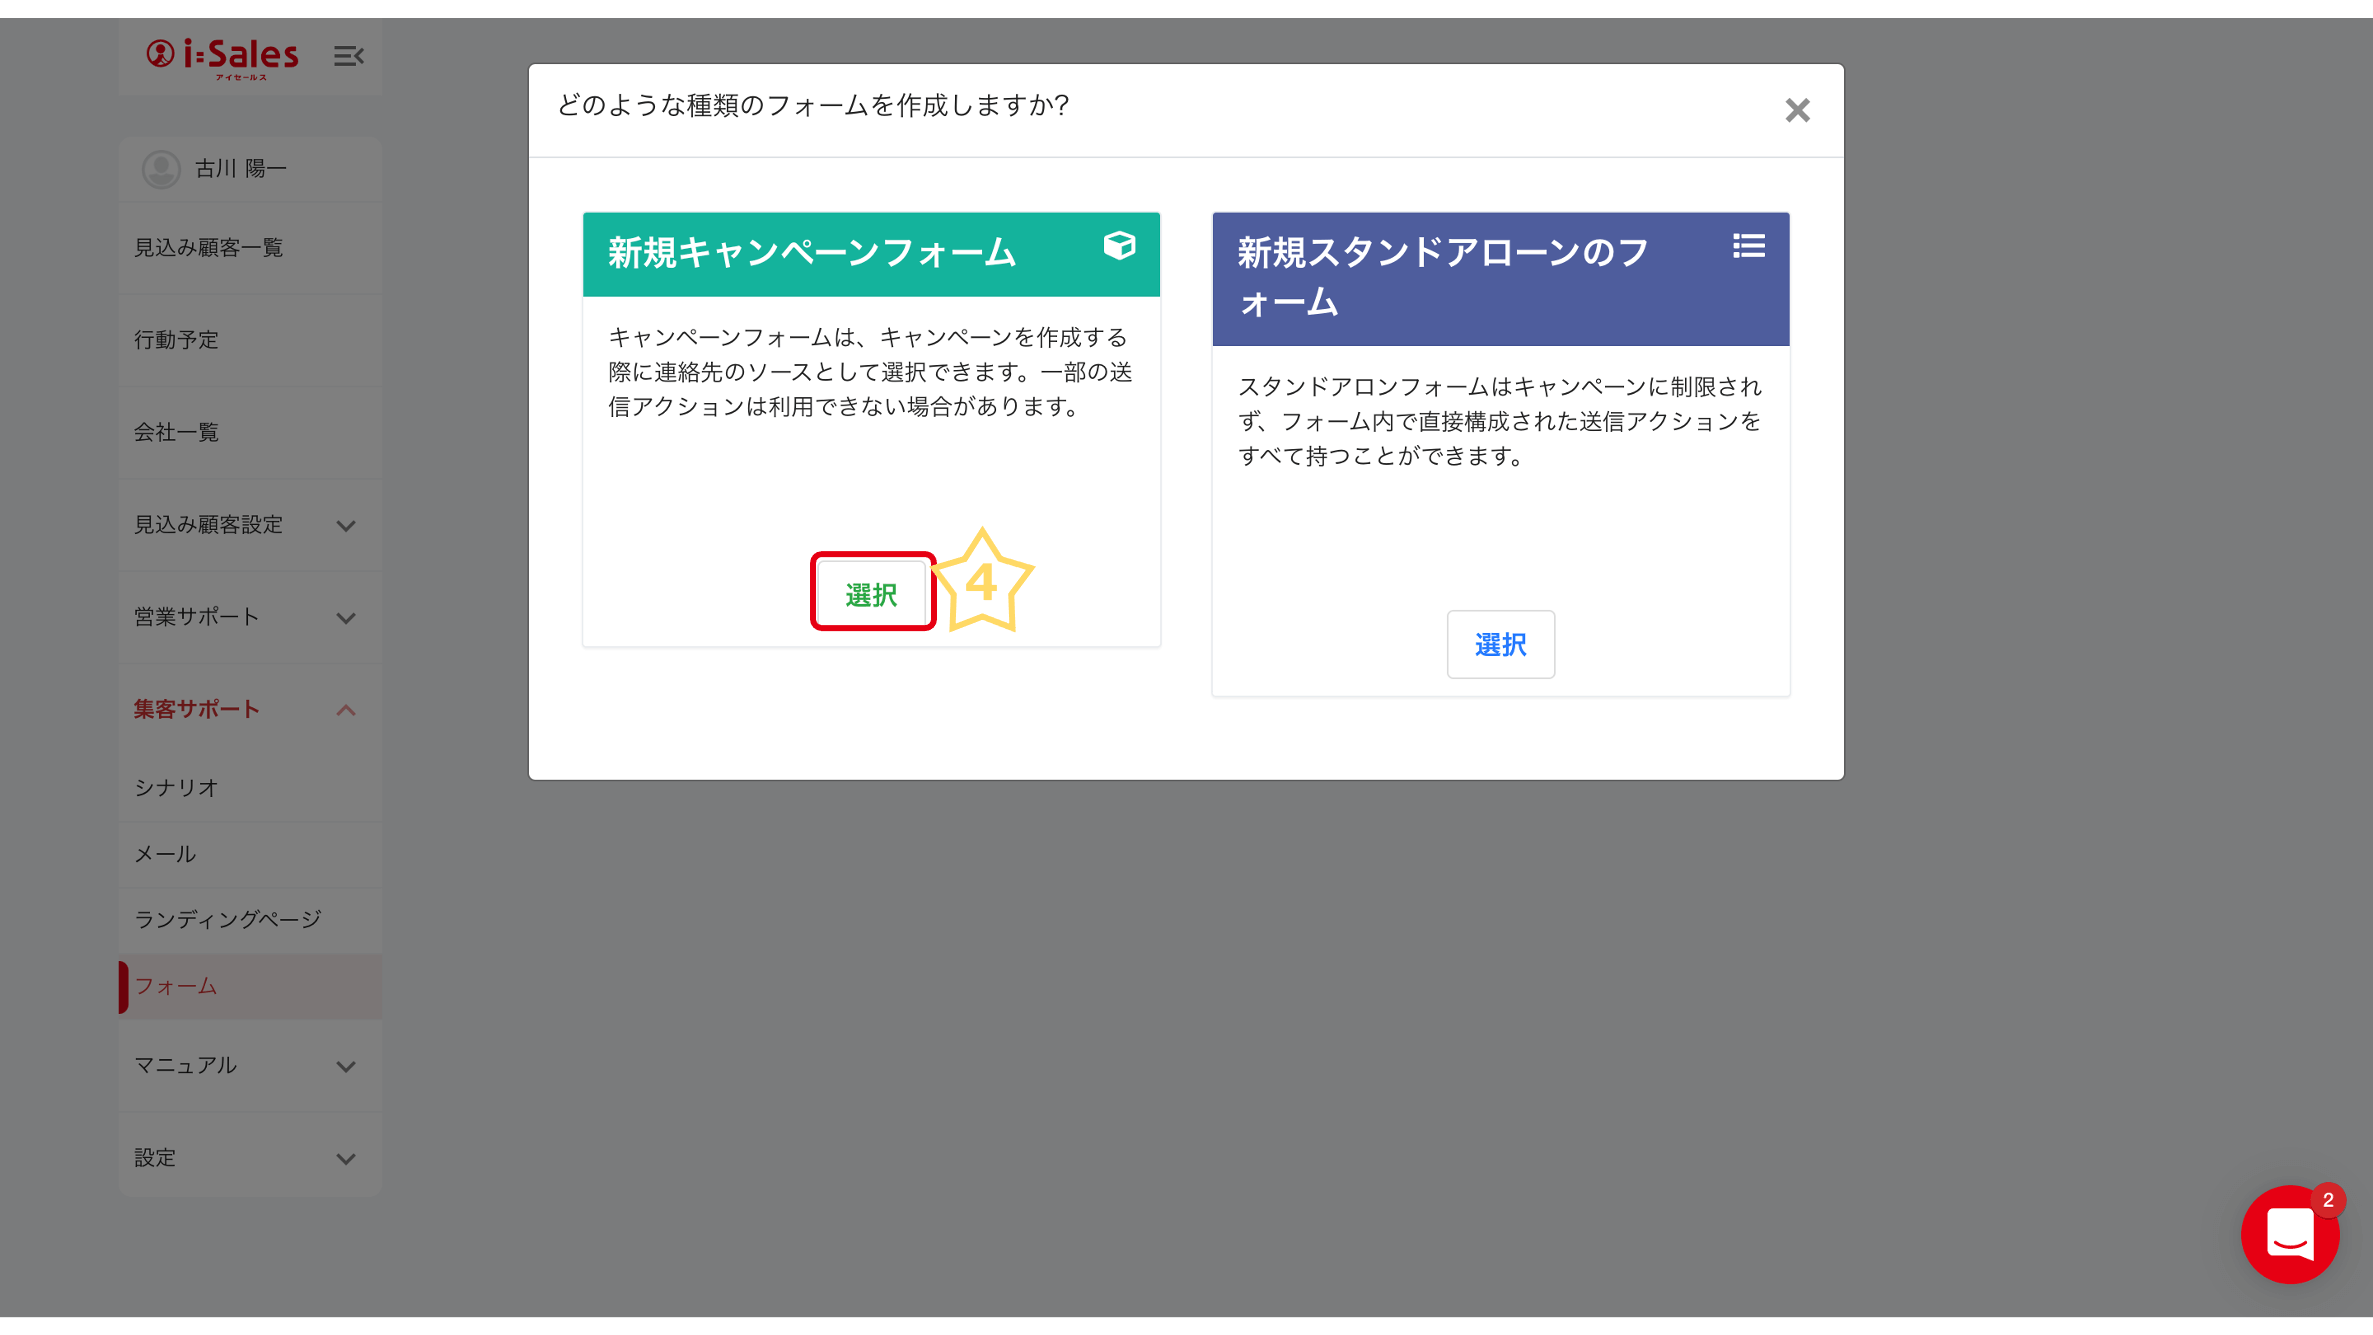Collapse sidebar with hamburger menu icon
This screenshot has height=1335, width=2373.
point(348,56)
